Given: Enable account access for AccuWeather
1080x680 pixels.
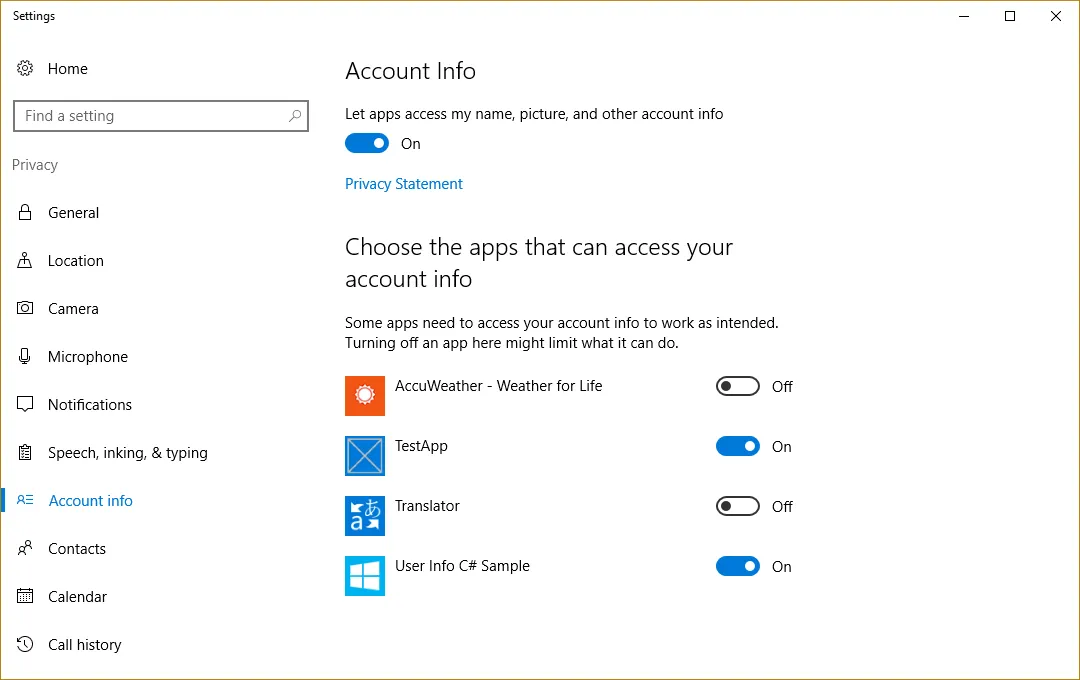Looking at the screenshot, I should 738,386.
